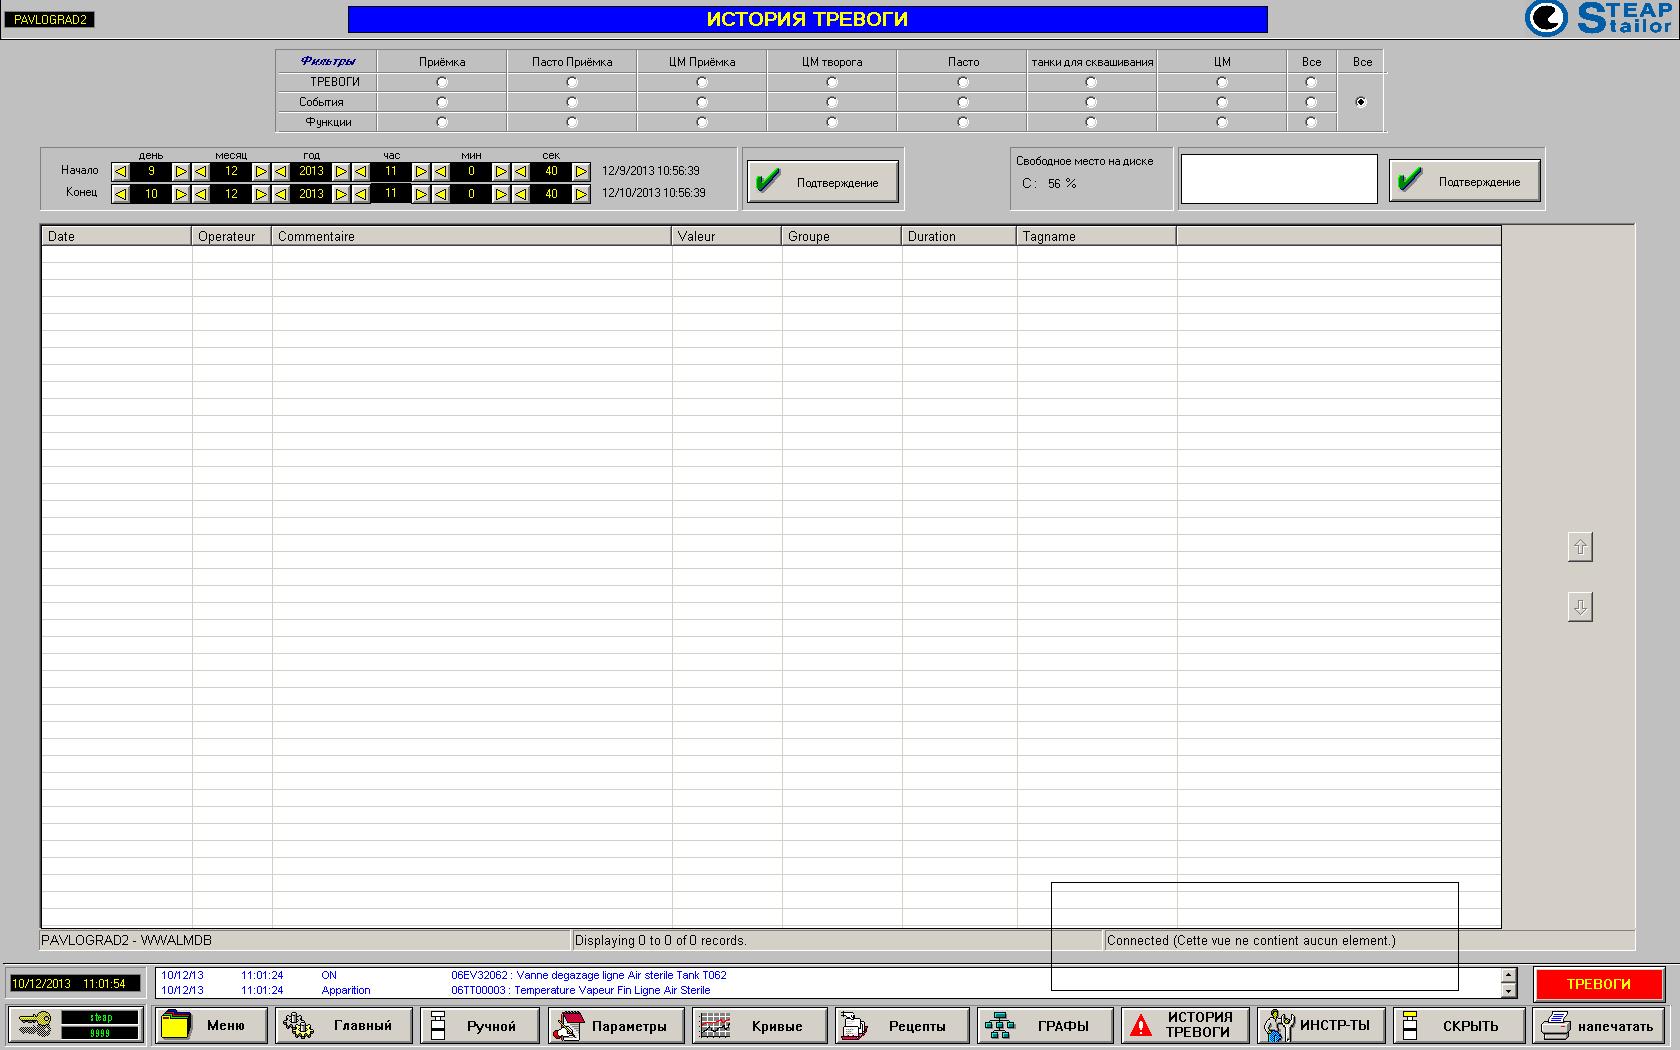1680x1050 pixels.
Task: Select События filter for Пасто
Action: pyautogui.click(x=963, y=102)
